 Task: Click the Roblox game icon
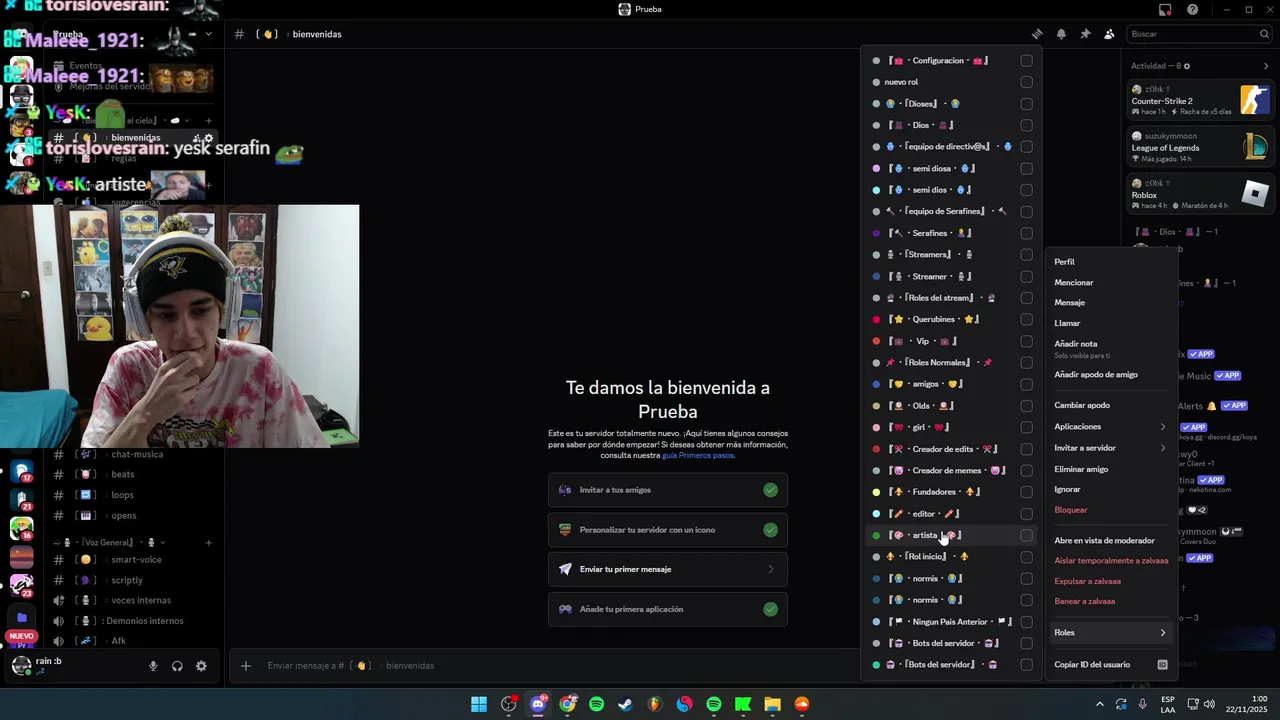point(1254,194)
